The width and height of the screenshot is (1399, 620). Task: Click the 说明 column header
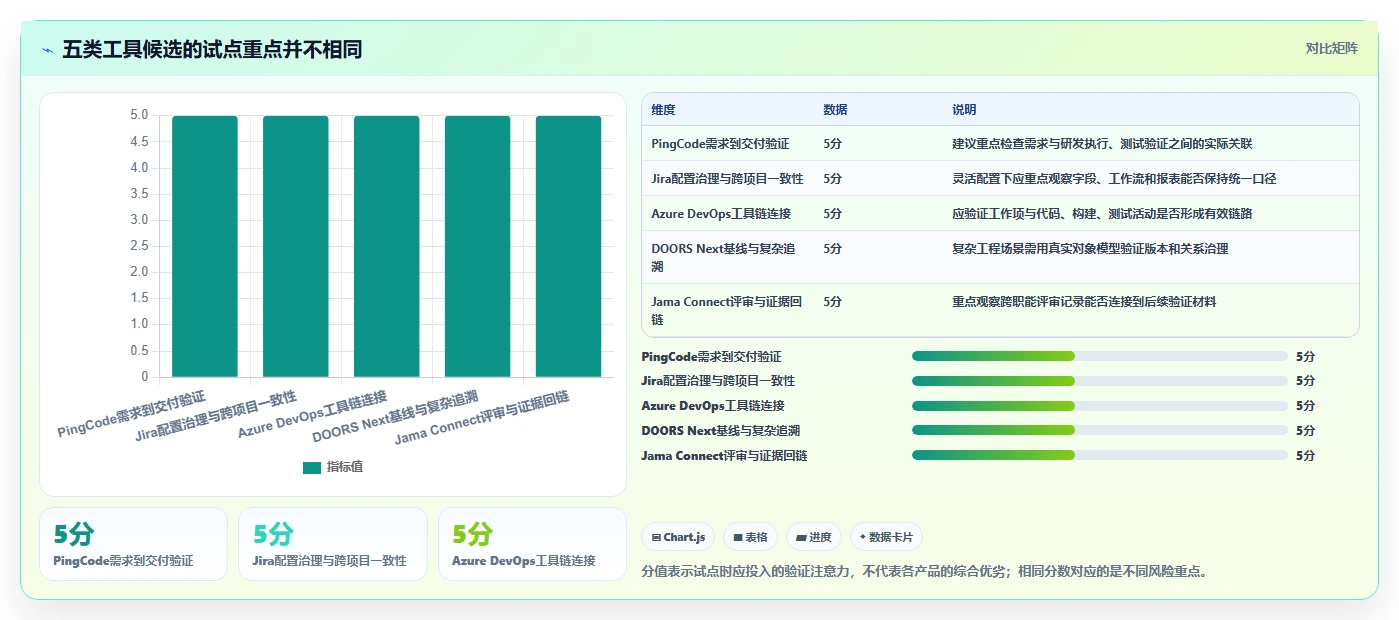(964, 110)
